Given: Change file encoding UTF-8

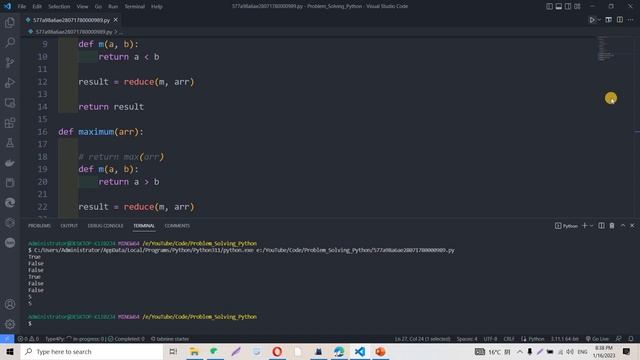Looking at the screenshot, I should (x=491, y=339).
